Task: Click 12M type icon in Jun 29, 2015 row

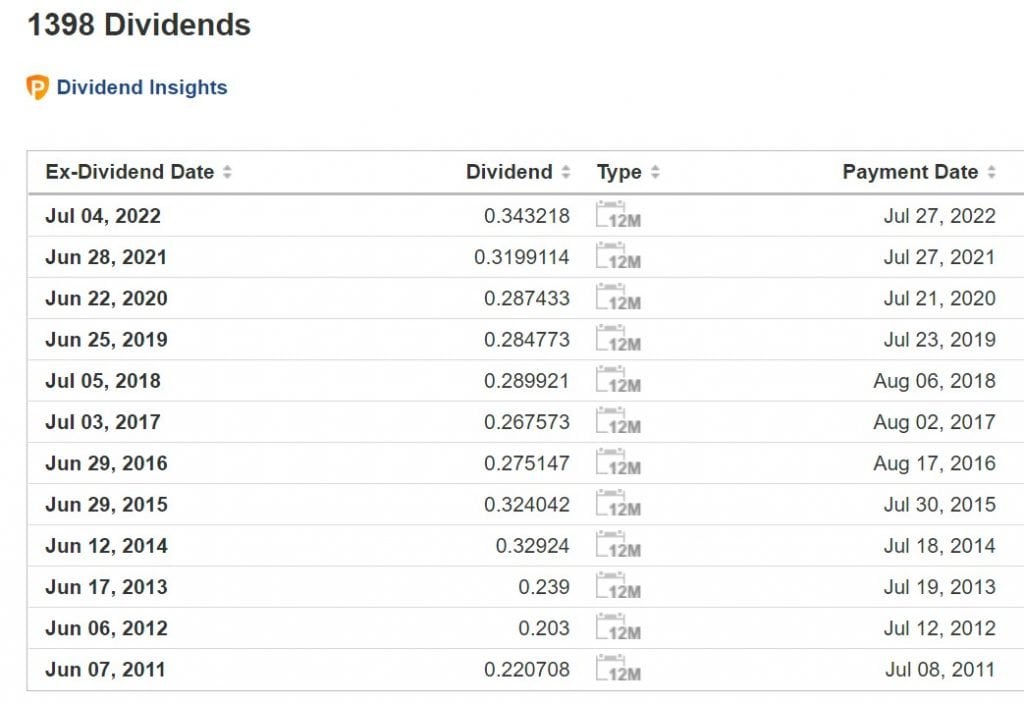Action: point(618,504)
